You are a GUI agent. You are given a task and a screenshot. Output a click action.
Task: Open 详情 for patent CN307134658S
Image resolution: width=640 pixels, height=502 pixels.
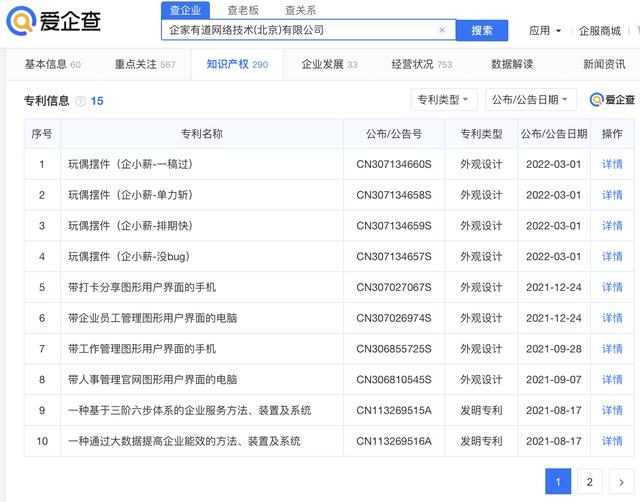[612, 195]
